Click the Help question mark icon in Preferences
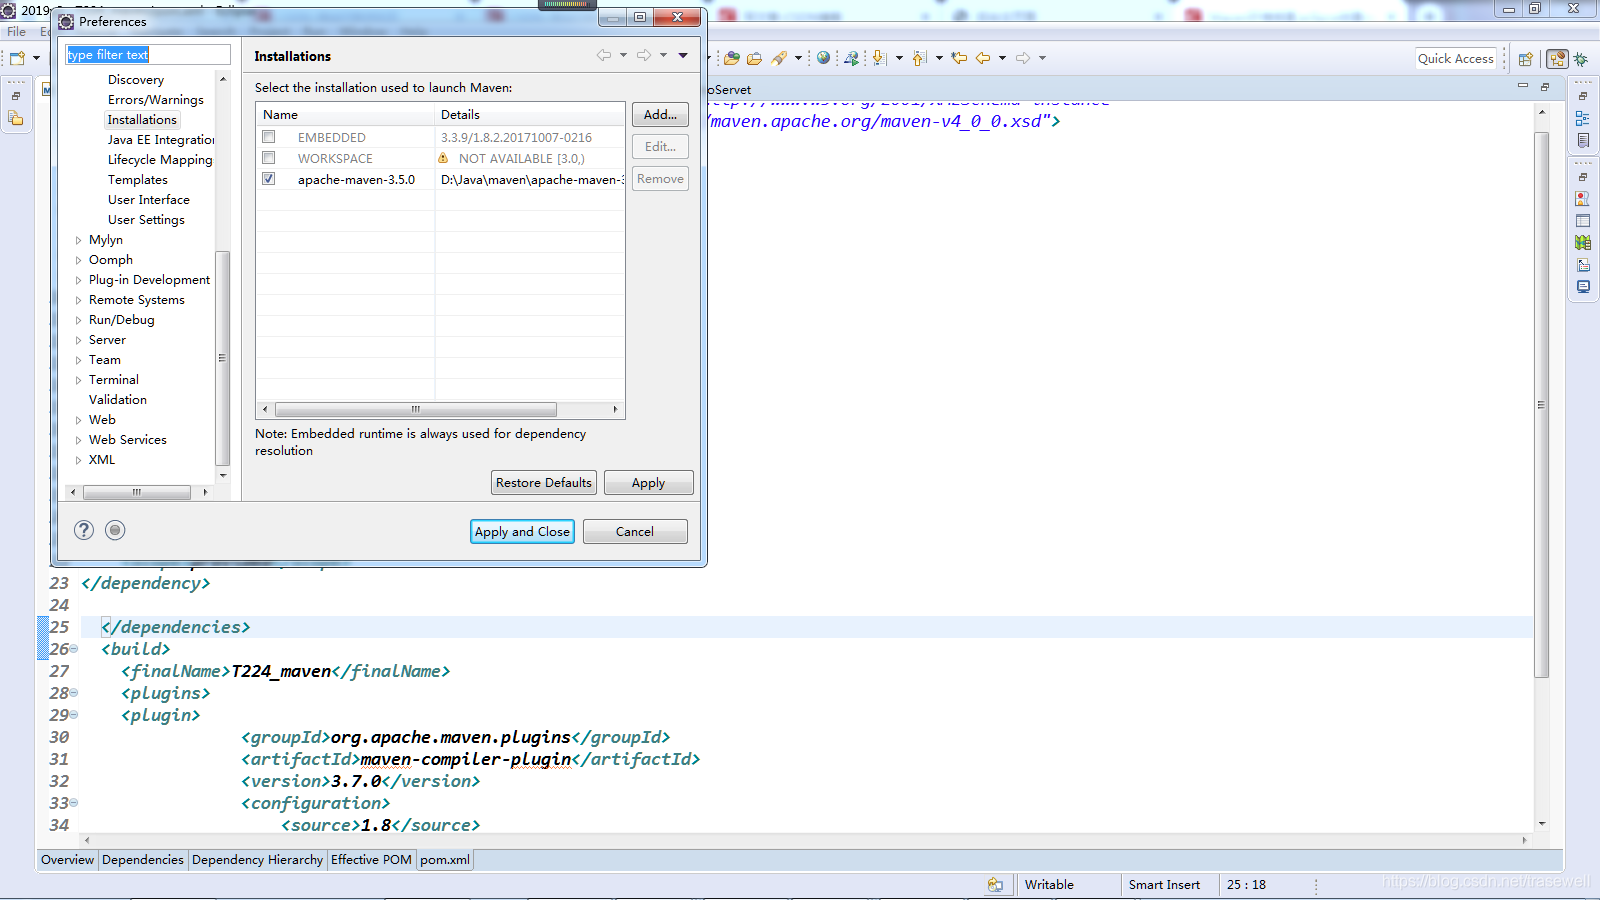The image size is (1600, 900). pyautogui.click(x=84, y=530)
